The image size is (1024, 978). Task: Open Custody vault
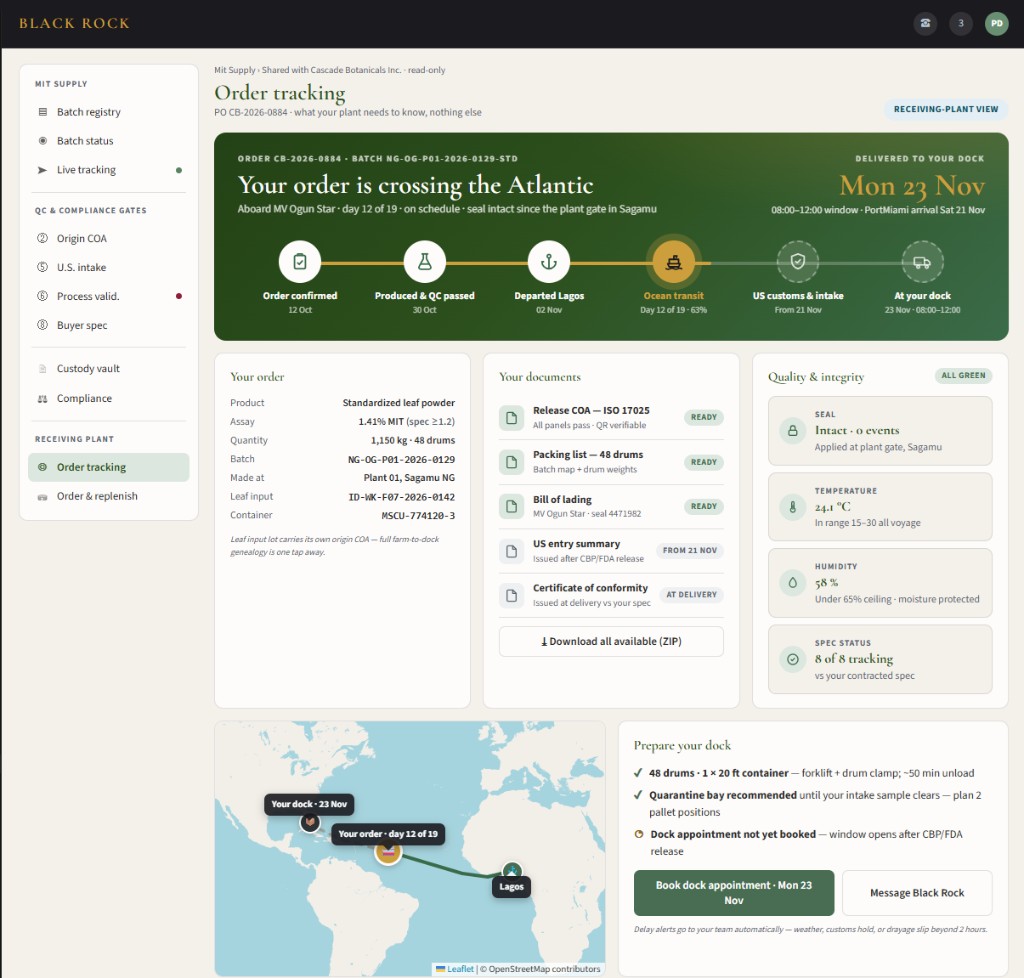point(108,368)
